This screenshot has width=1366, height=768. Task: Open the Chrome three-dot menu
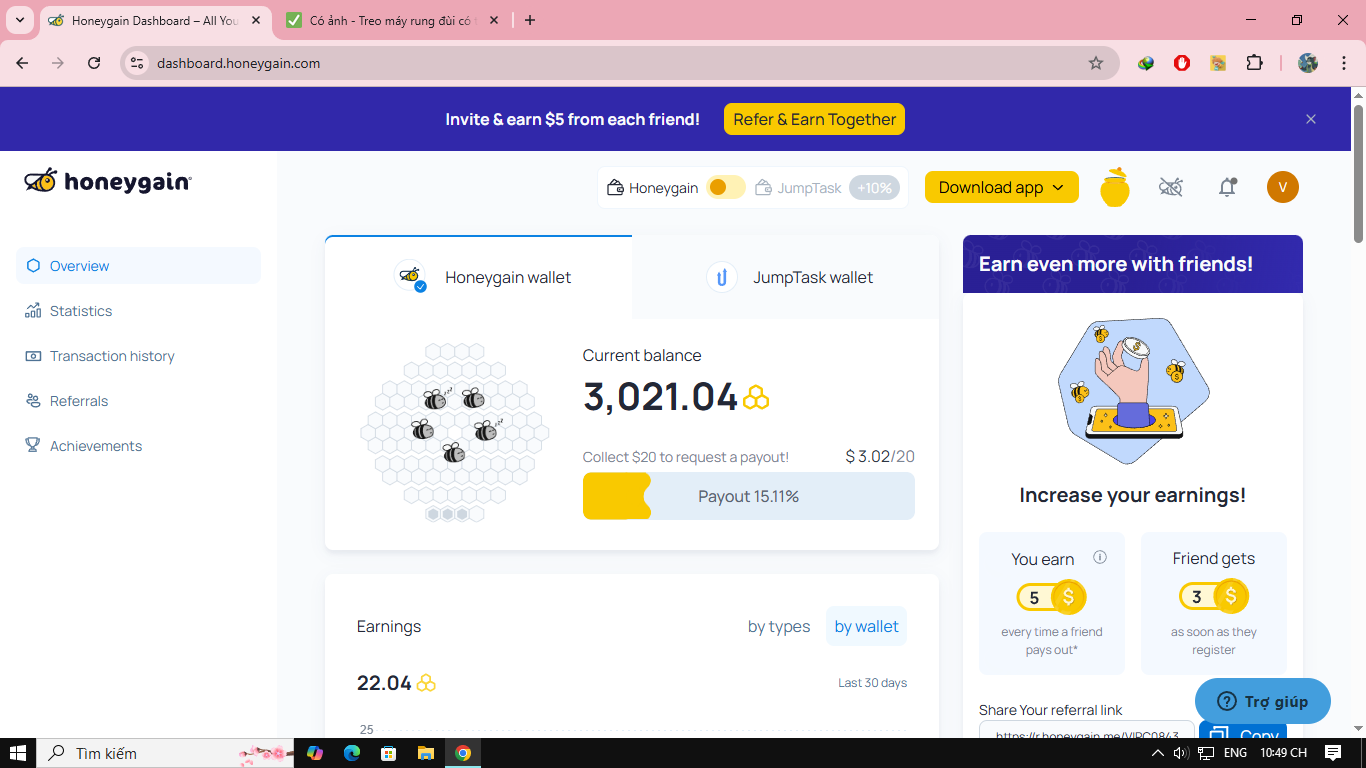pos(1342,63)
